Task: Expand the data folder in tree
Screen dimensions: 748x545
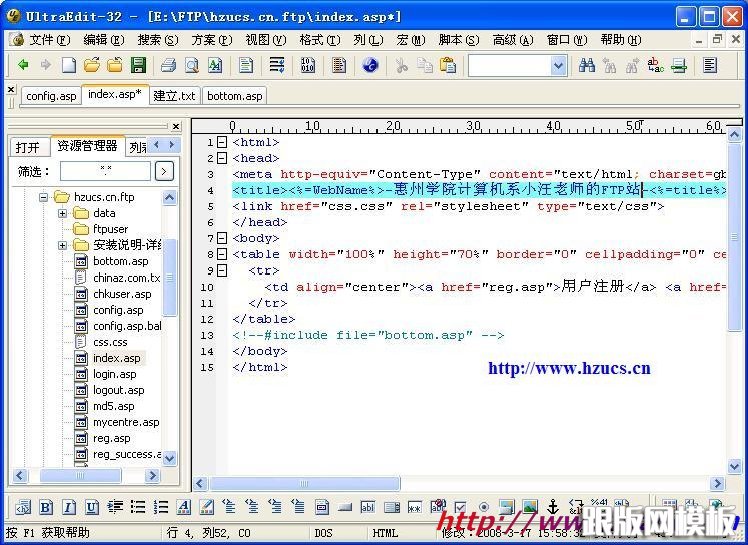Action: [x=62, y=213]
